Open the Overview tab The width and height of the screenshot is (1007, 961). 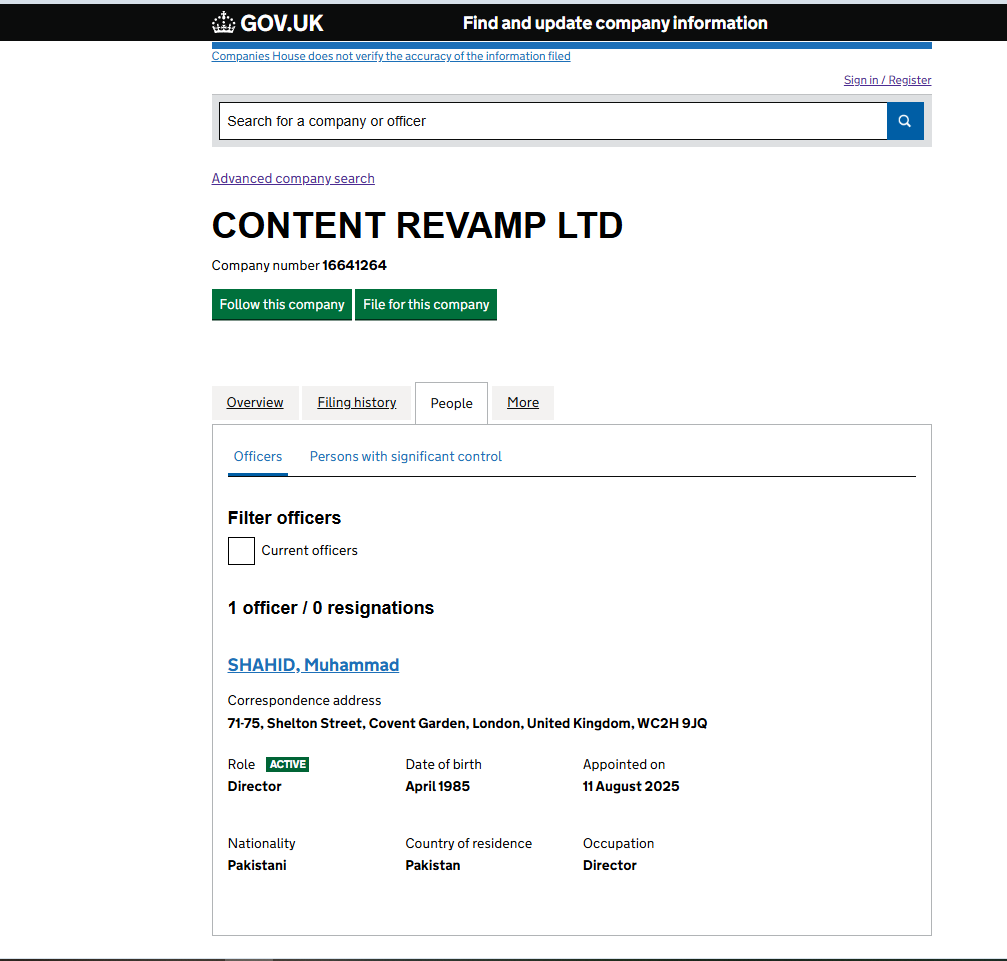255,403
